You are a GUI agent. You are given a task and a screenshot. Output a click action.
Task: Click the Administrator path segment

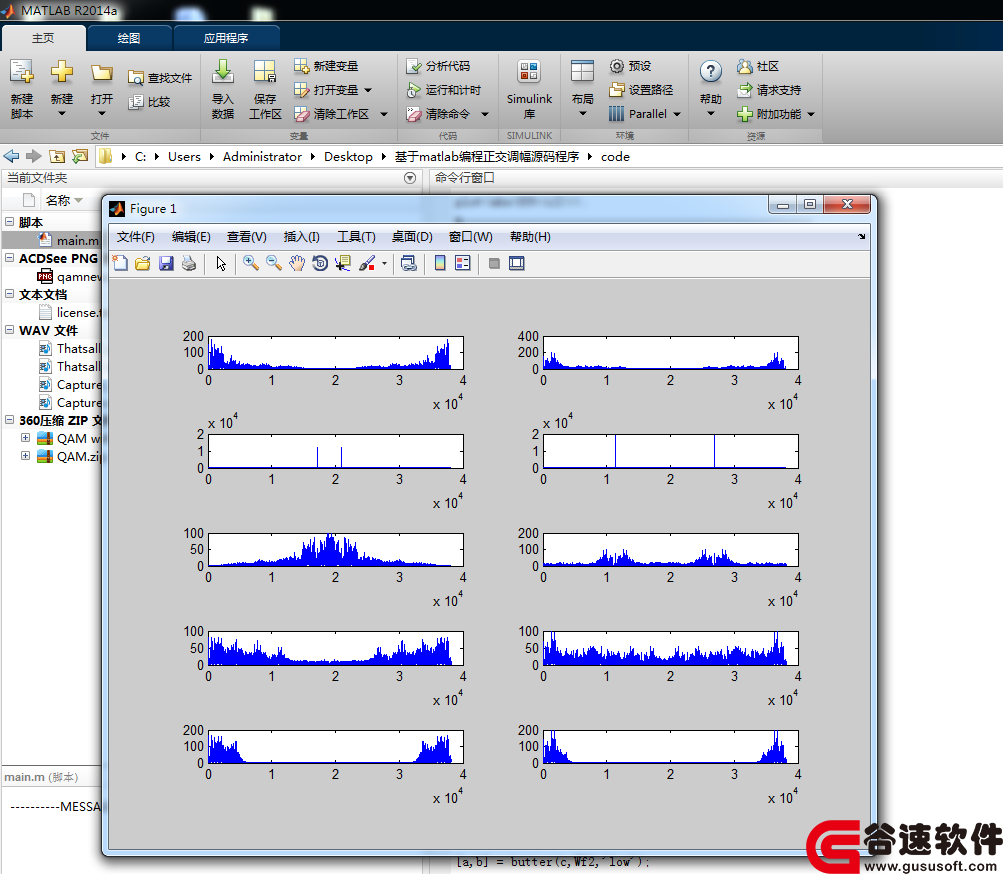tap(262, 157)
